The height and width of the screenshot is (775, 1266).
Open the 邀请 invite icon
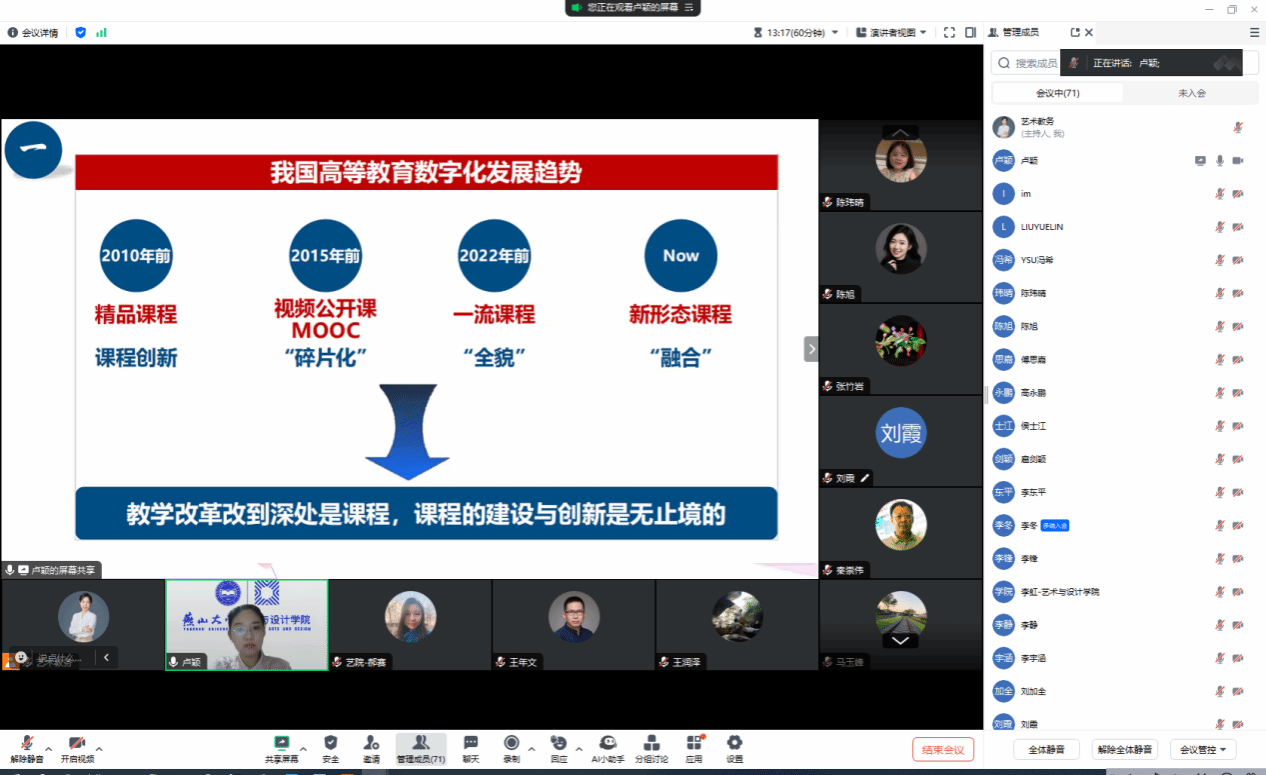[x=371, y=748]
